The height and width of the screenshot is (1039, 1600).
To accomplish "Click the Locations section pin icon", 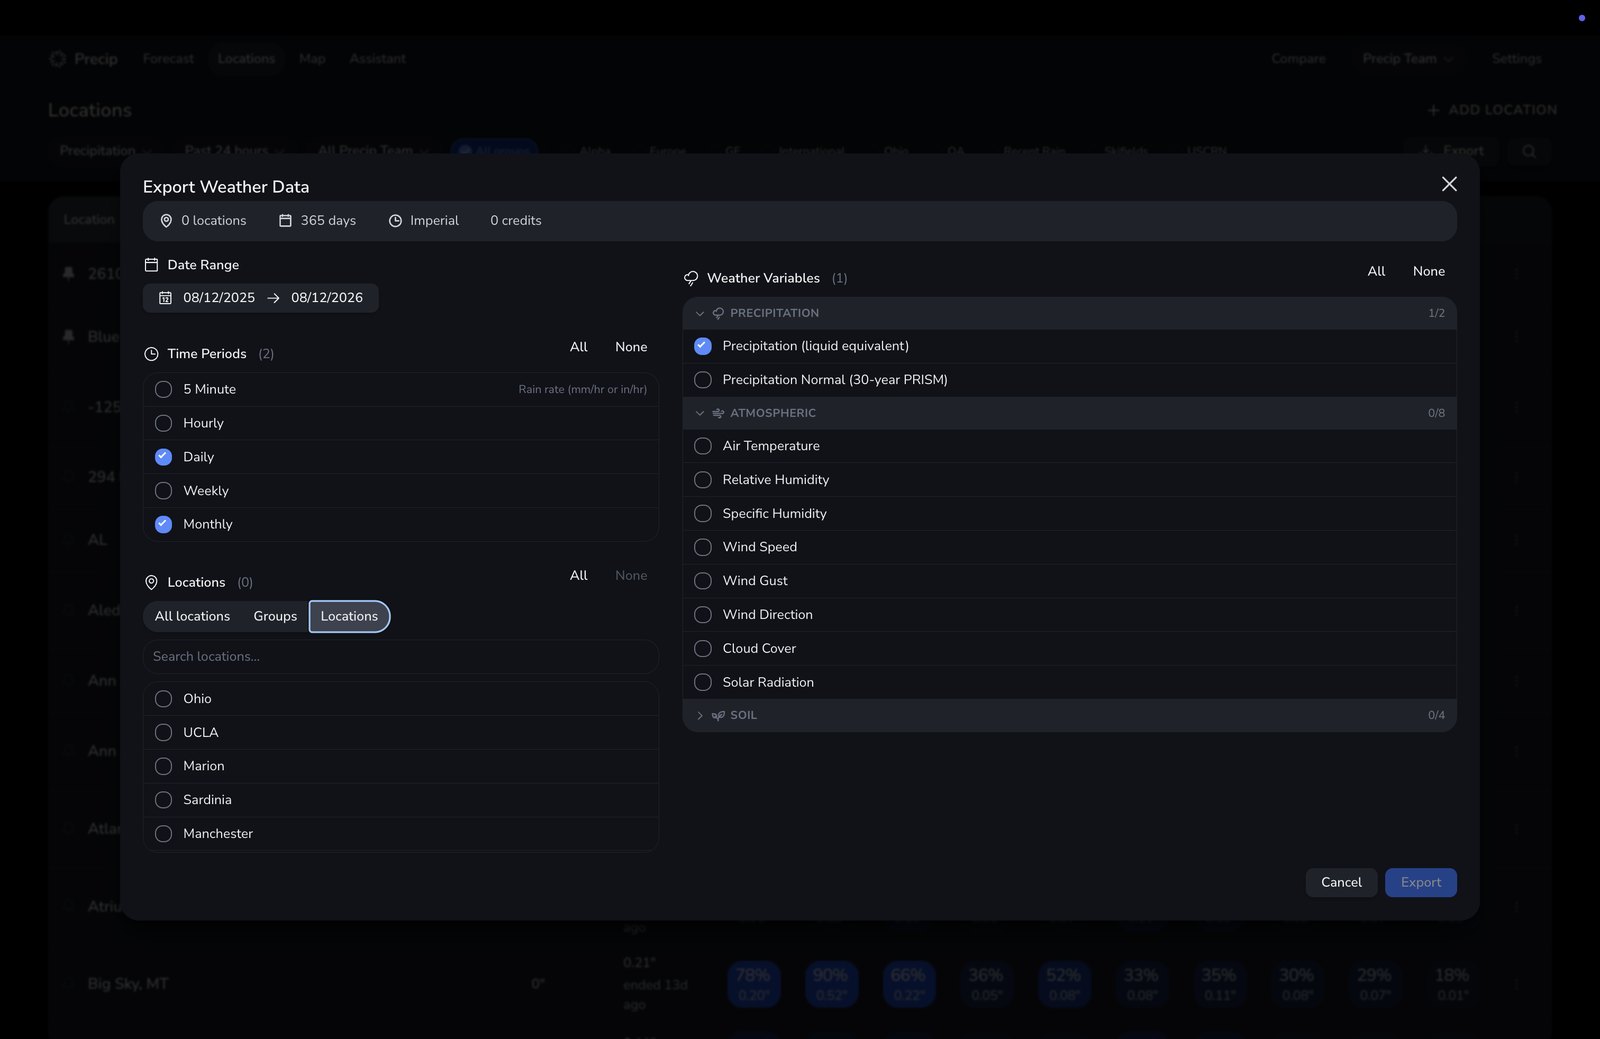I will (152, 582).
